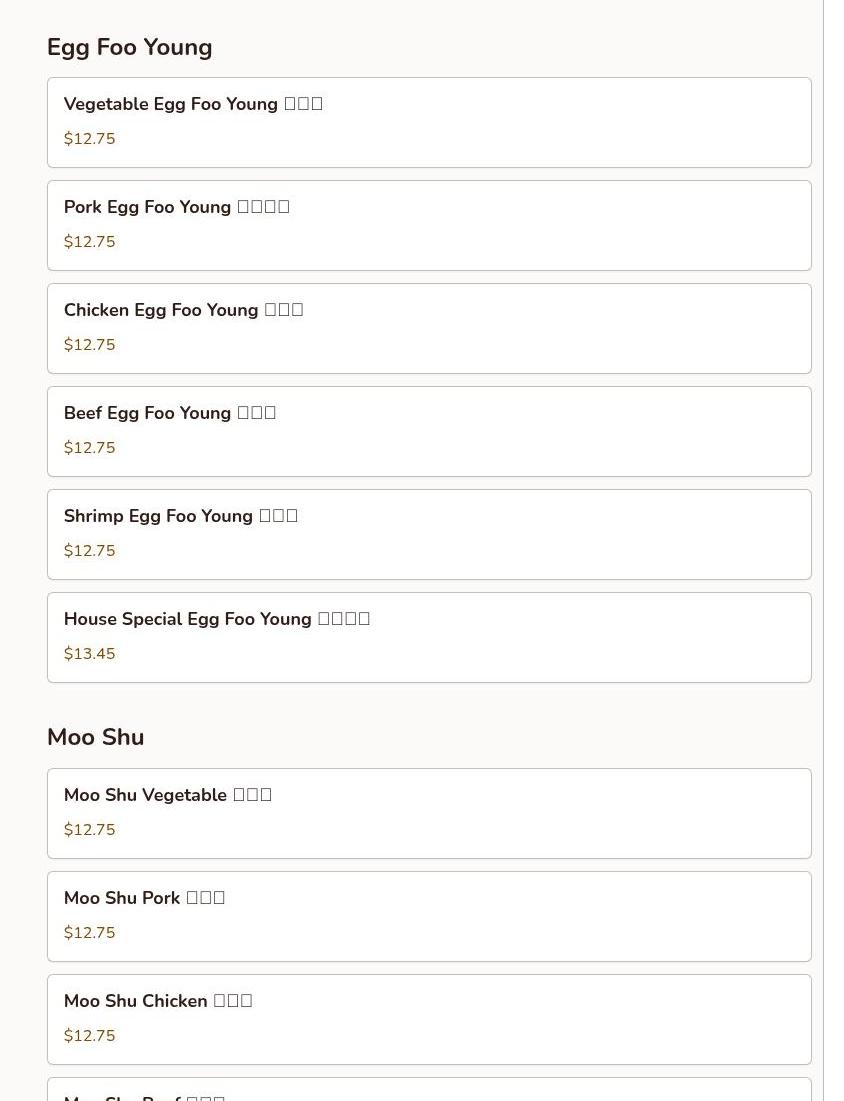This screenshot has width=844, height=1101.
Task: Click the price under Shrimp Egg Foo Young
Action: point(90,551)
